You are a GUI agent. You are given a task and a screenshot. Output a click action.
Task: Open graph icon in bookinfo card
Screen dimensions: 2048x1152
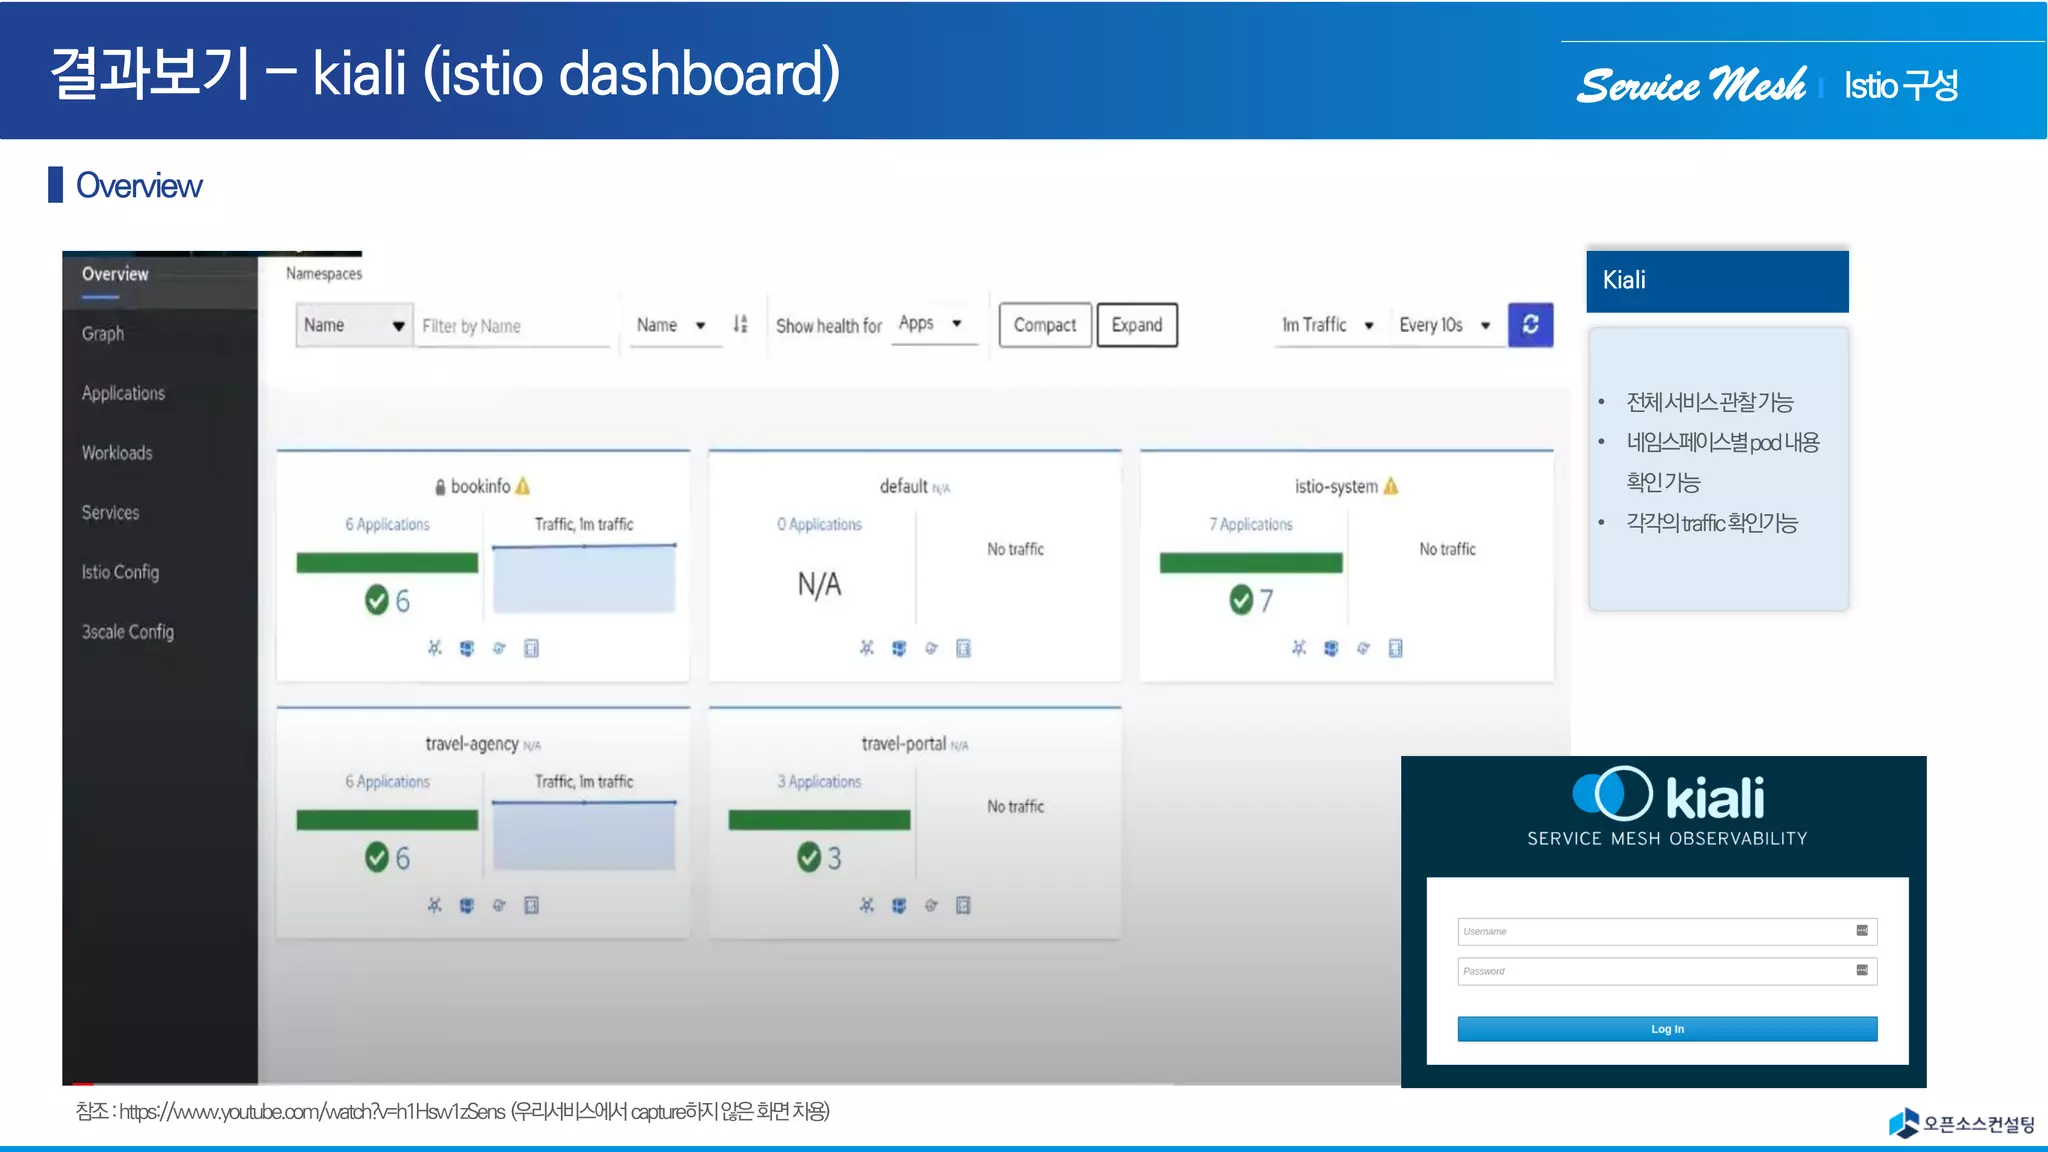pos(434,648)
